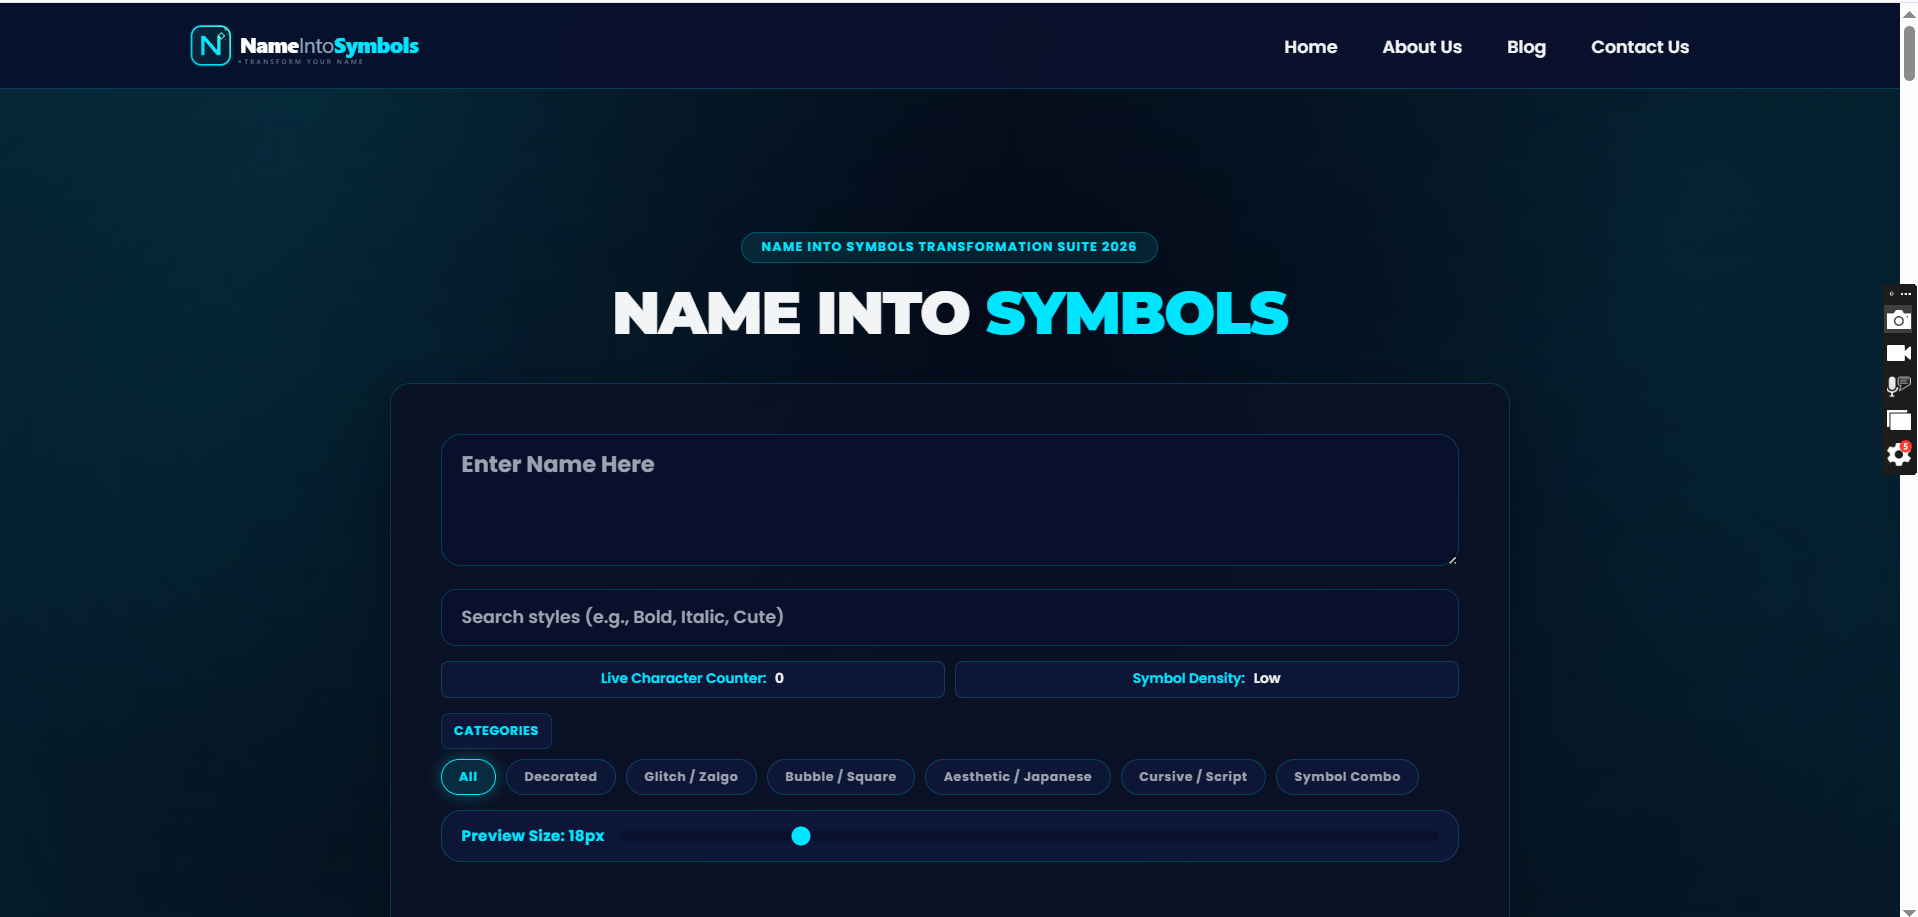Open the settings gear icon with badge
This screenshot has height=917, width=1918.
(x=1898, y=454)
